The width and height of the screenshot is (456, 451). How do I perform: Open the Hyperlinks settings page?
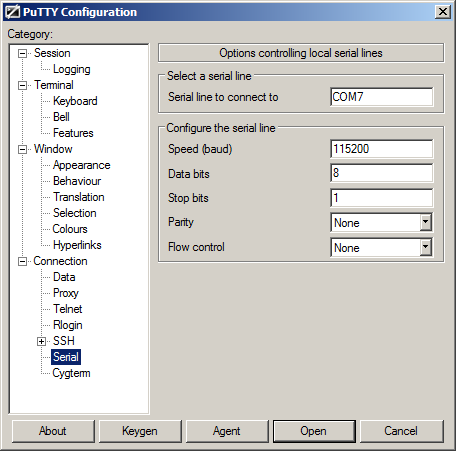pyautogui.click(x=77, y=245)
